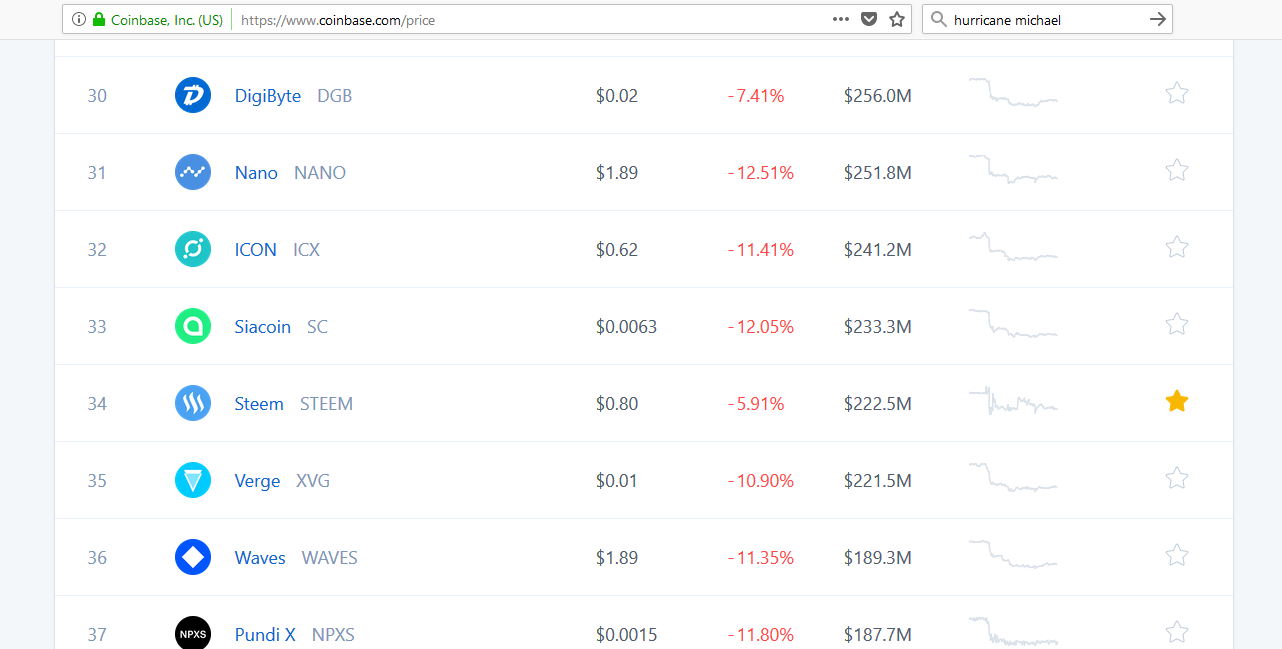Click the rank number 36
This screenshot has width=1282, height=649.
coord(97,558)
